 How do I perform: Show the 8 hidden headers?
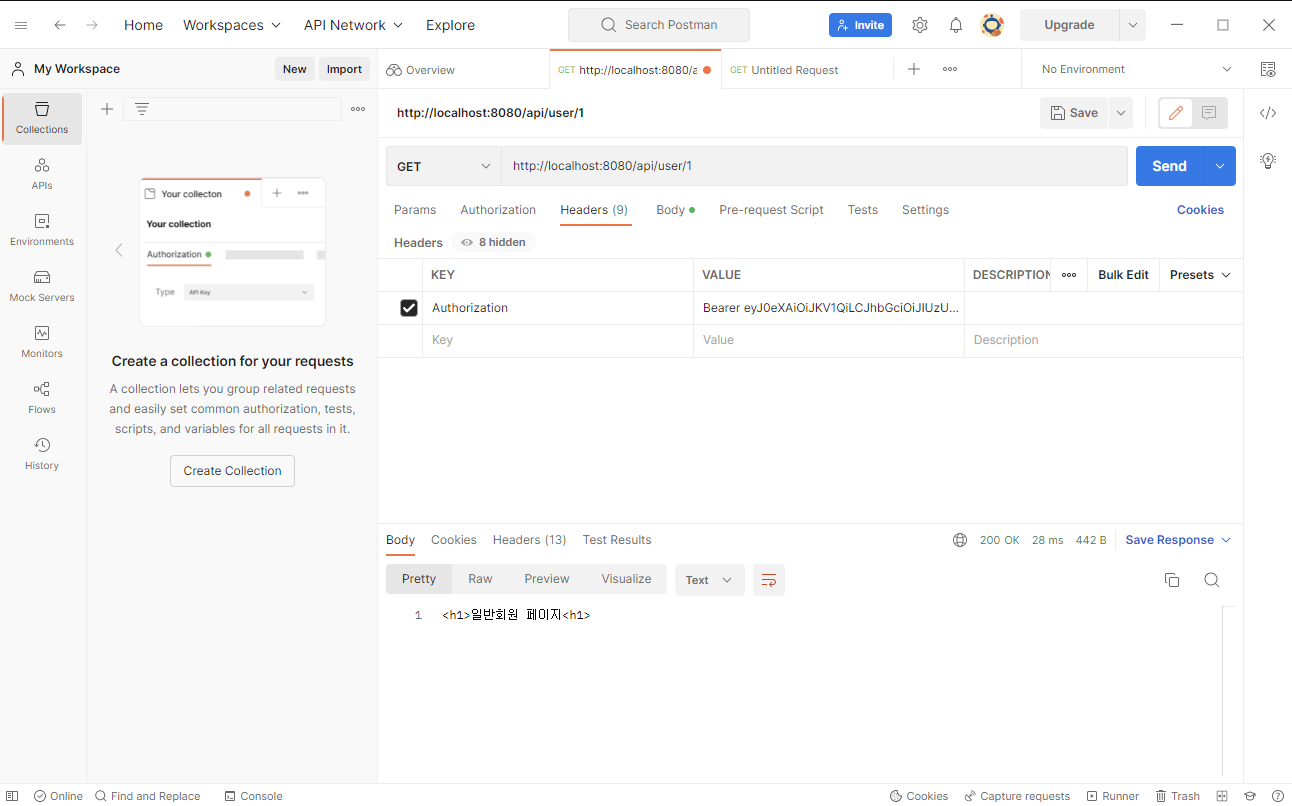pos(492,242)
